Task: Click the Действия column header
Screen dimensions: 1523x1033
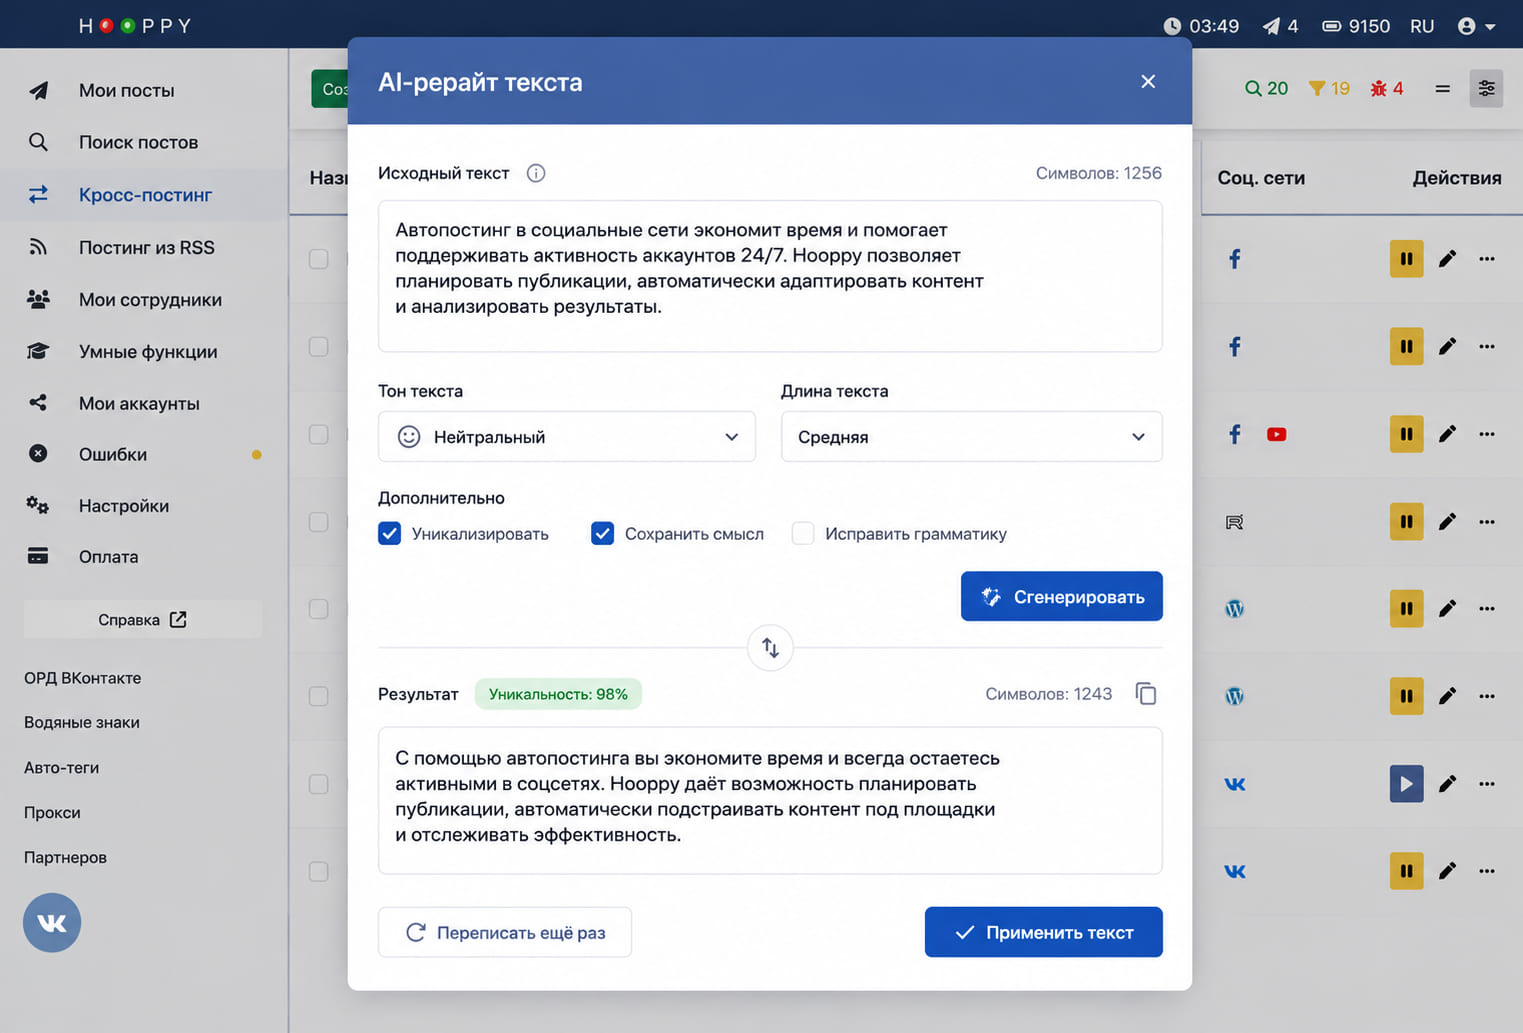Action: pos(1456,178)
